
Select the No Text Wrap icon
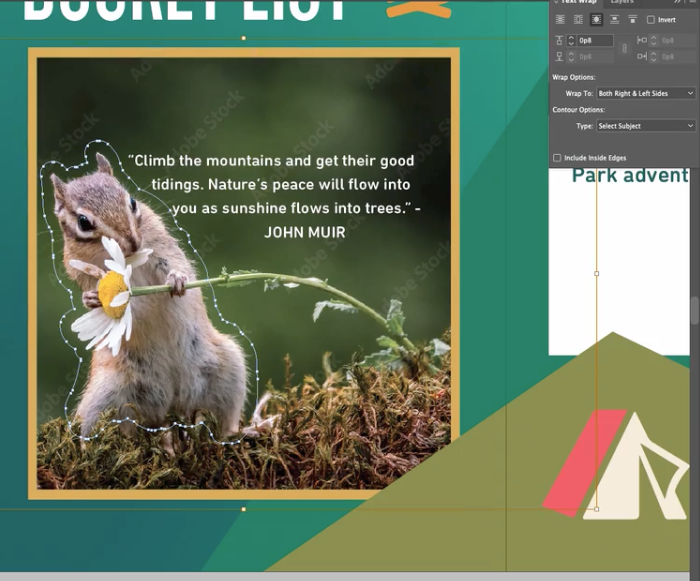[x=560, y=20]
